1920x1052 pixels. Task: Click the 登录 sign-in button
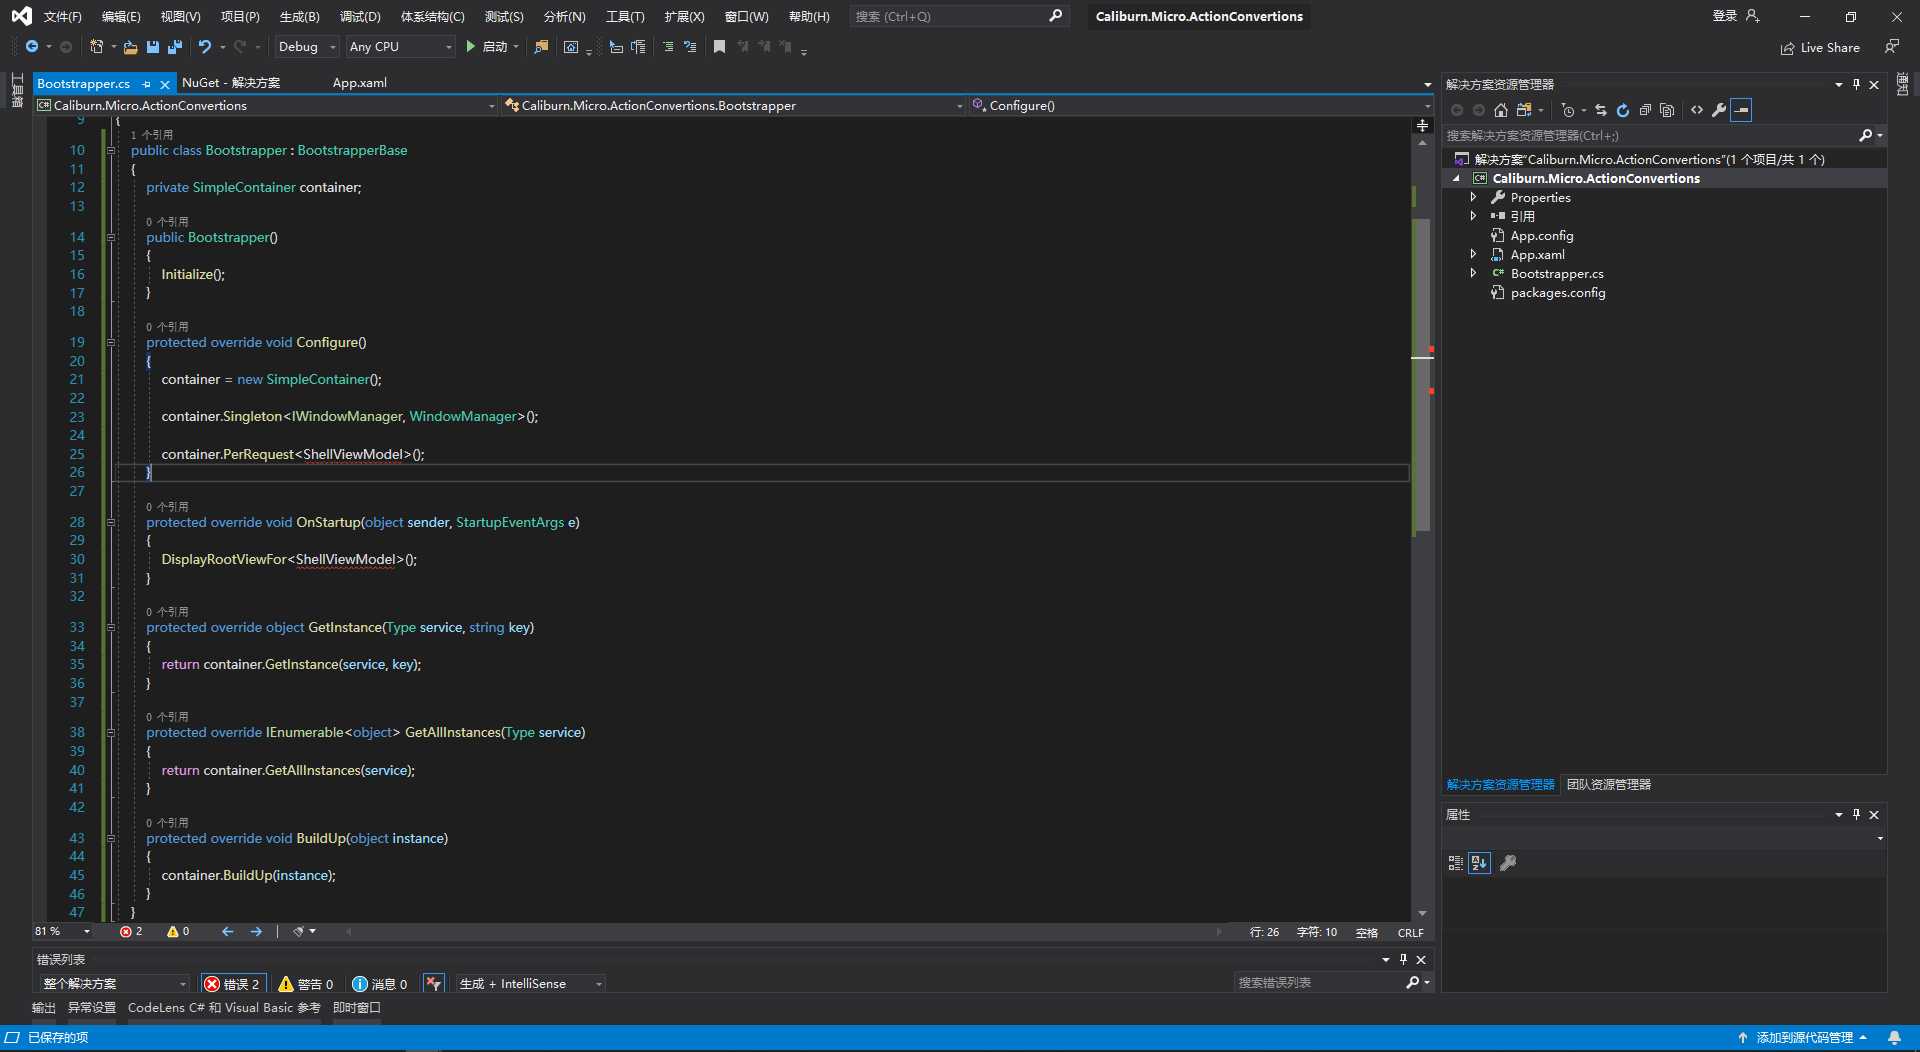point(1735,16)
